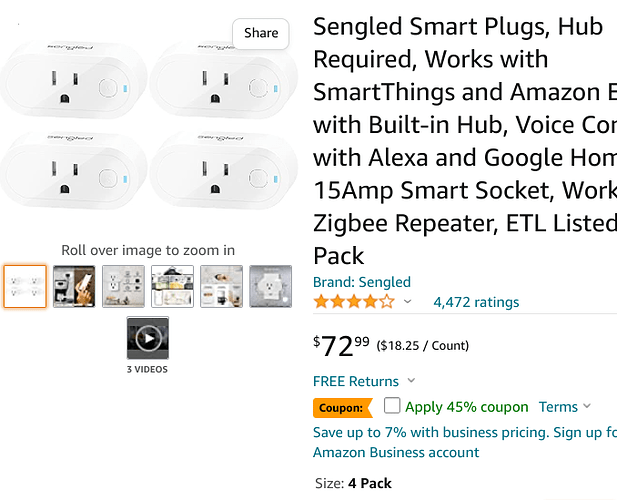Click the main four-plug product image
Image resolution: width=617 pixels, height=500 pixels.
pyautogui.click(x=148, y=124)
